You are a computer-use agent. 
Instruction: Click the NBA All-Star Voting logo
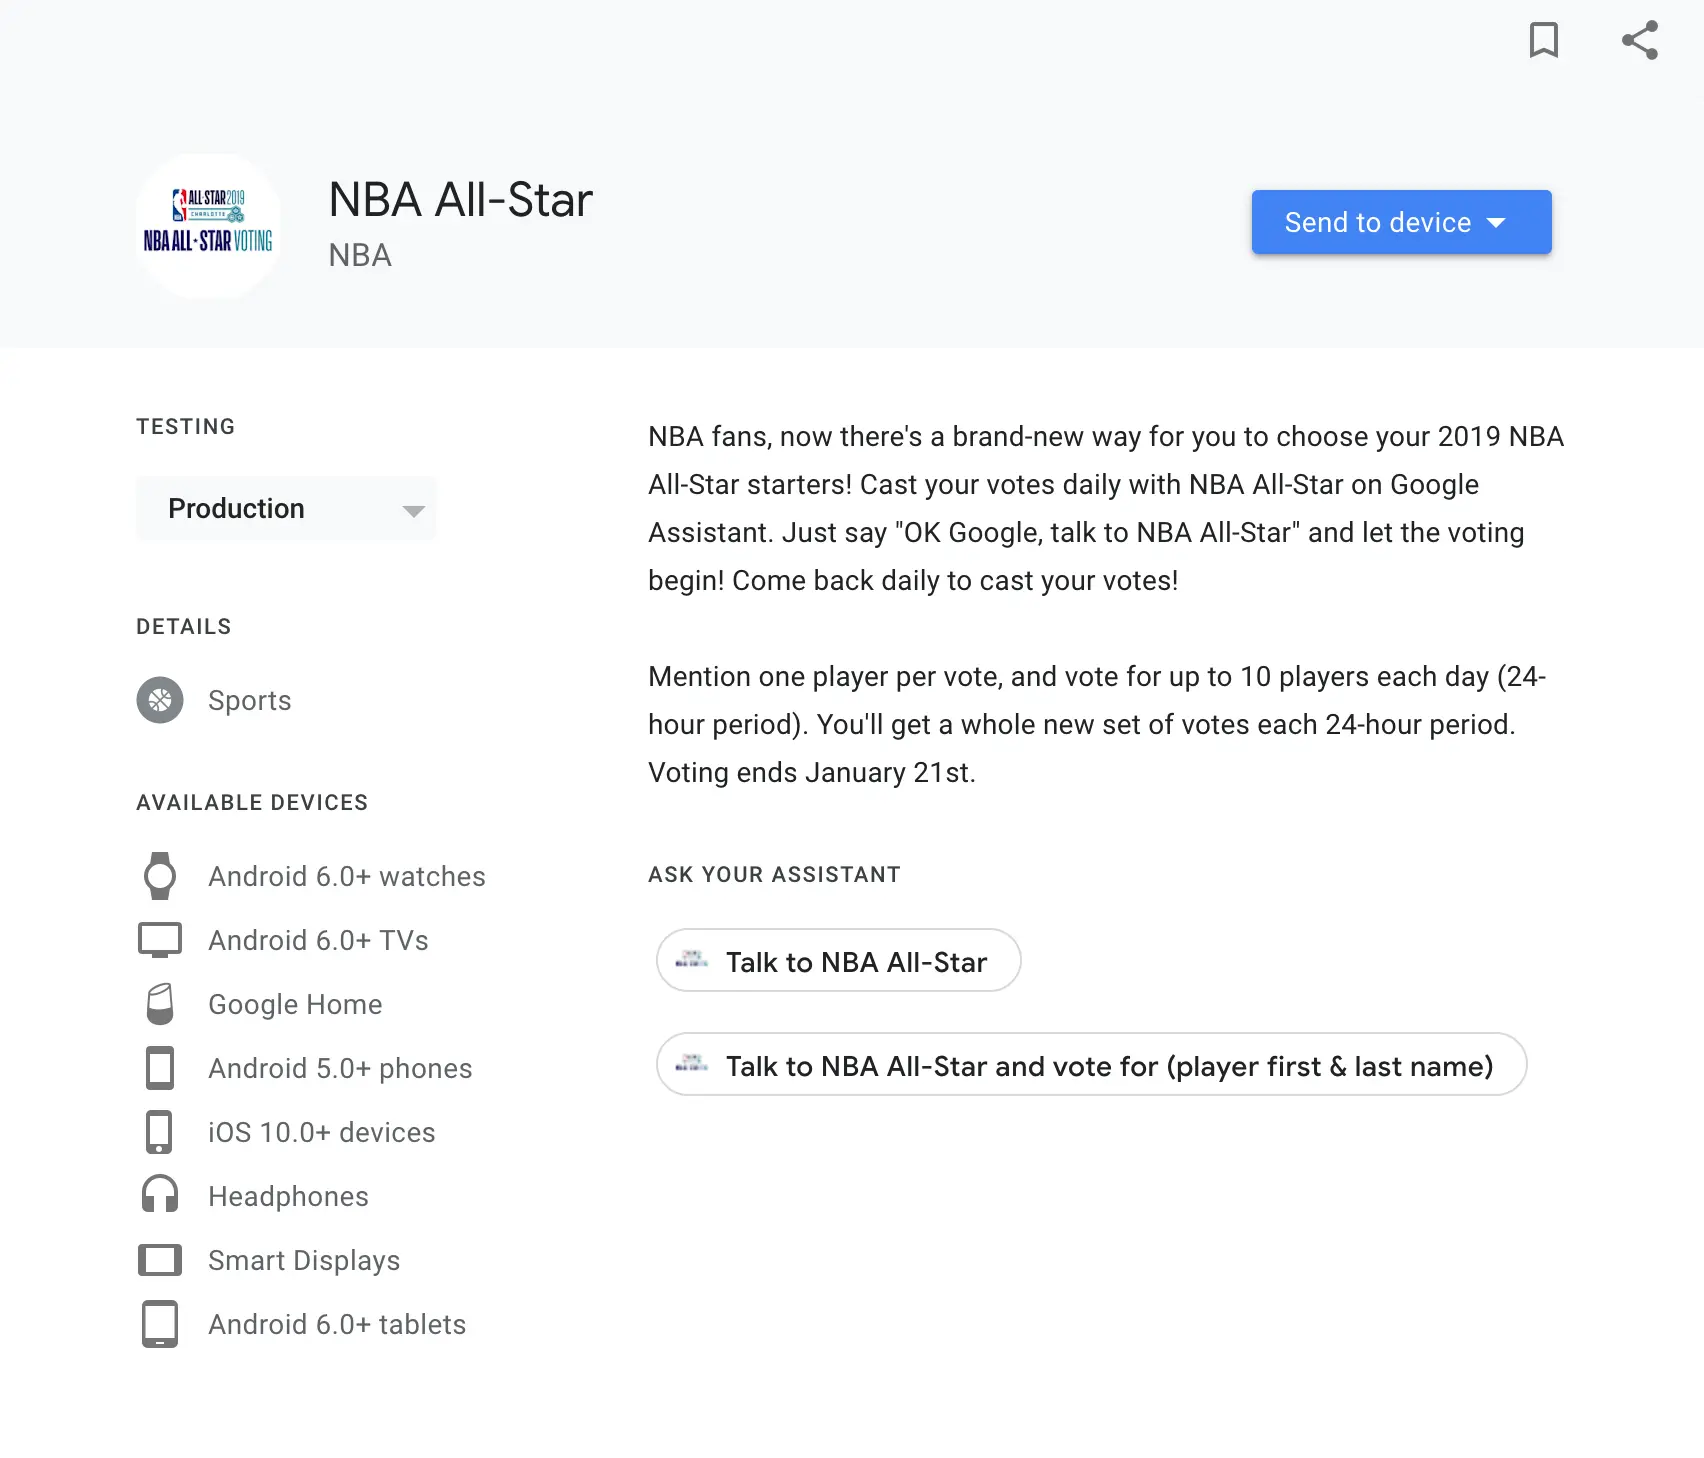click(x=208, y=225)
